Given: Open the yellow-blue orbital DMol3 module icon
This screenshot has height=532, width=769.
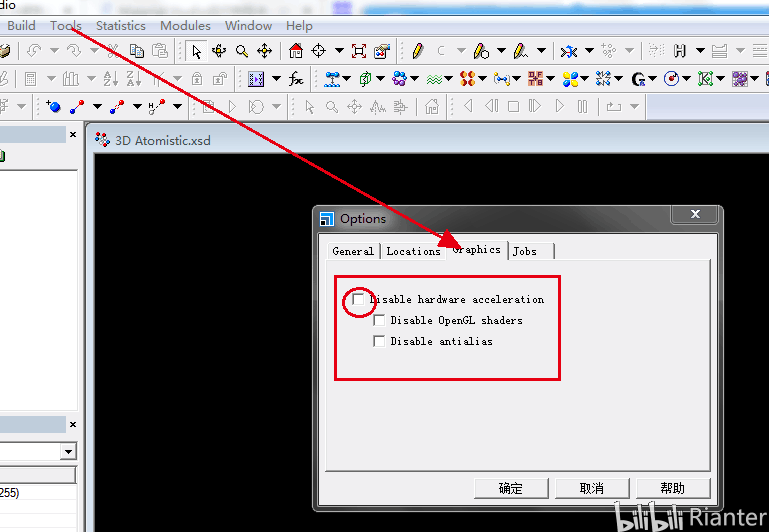Looking at the screenshot, I should (570, 78).
